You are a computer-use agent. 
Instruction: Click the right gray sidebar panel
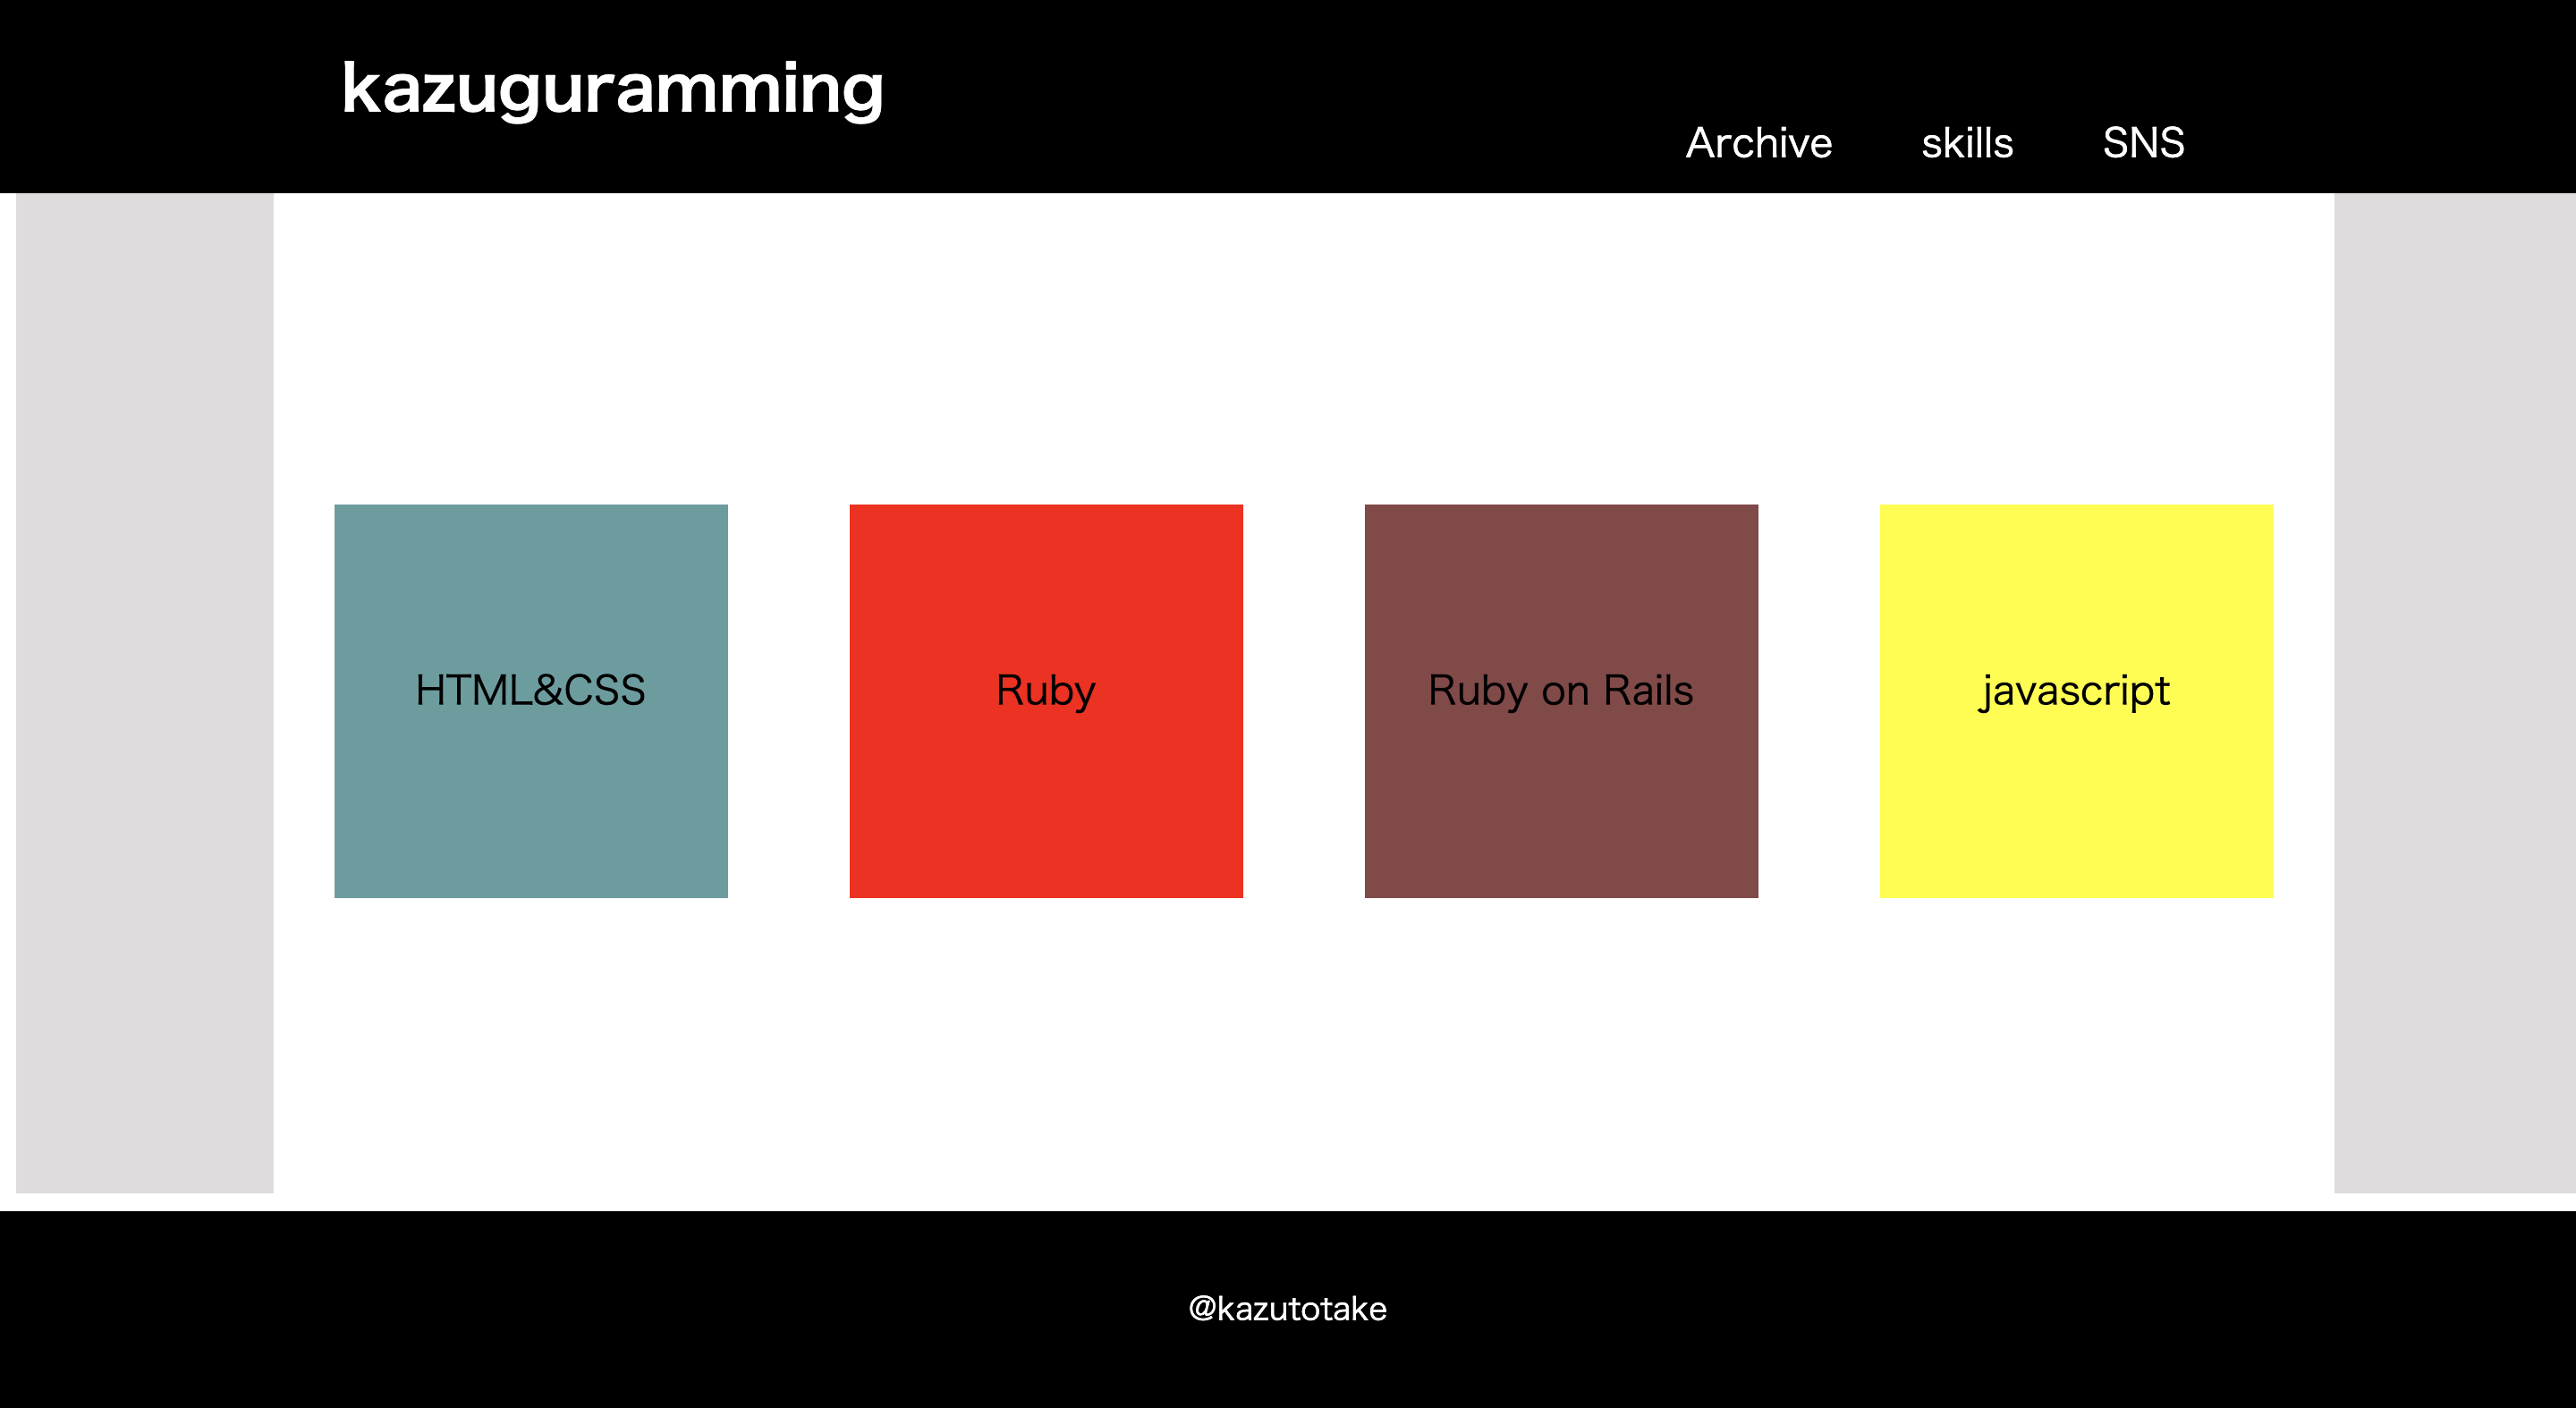point(2455,693)
